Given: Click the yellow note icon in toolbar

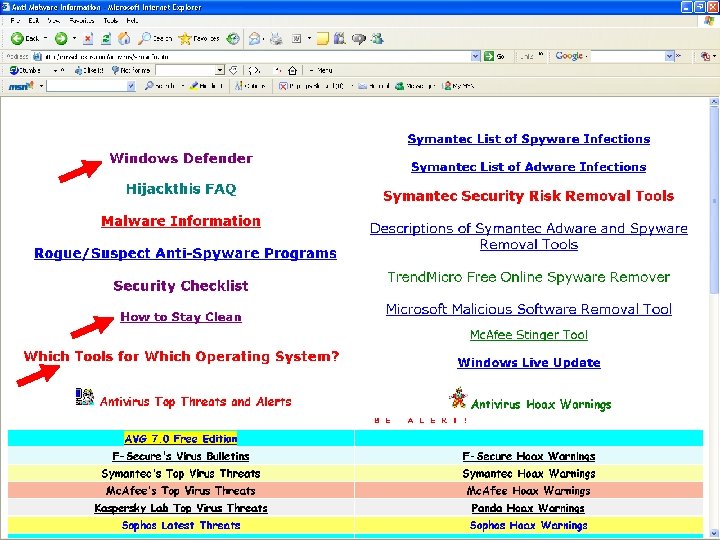Looking at the screenshot, I should point(323,39).
